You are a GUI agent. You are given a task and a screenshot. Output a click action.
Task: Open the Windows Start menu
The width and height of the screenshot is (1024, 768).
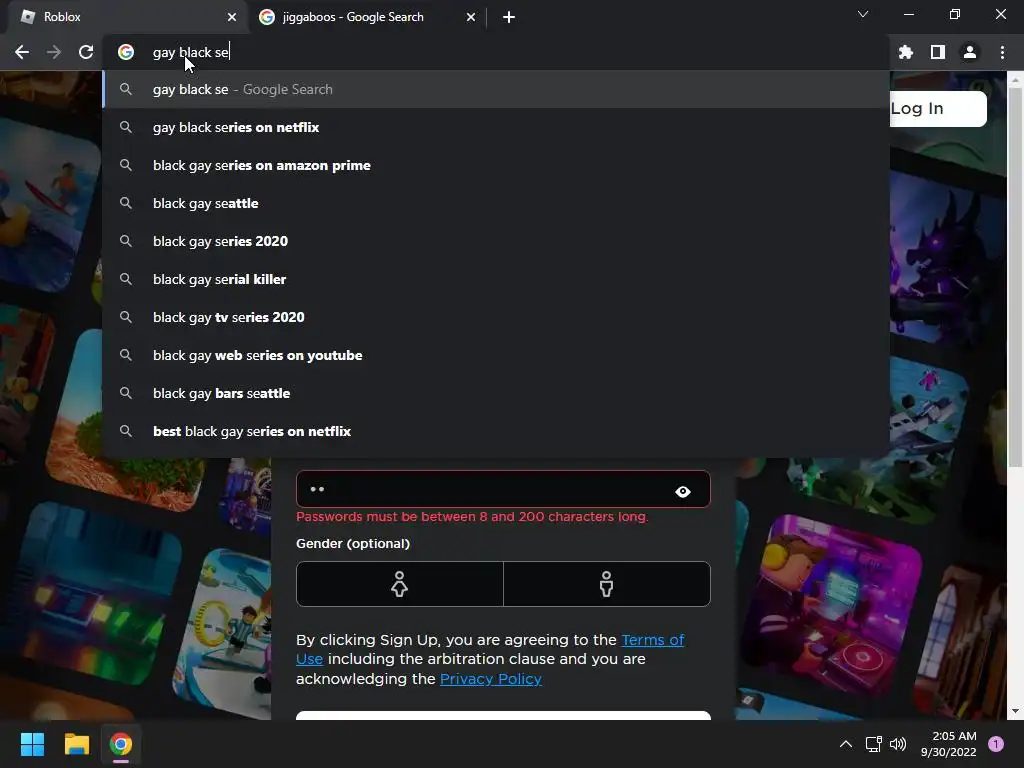tap(32, 744)
